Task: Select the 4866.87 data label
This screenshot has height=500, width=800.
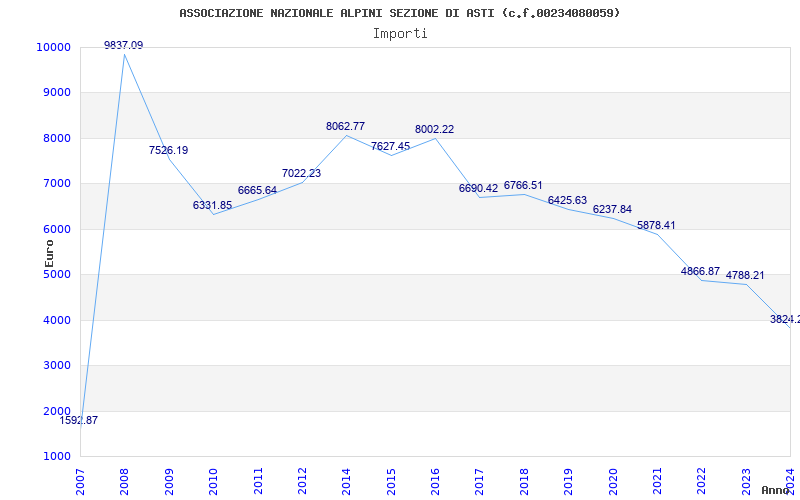Action: pyautogui.click(x=701, y=271)
